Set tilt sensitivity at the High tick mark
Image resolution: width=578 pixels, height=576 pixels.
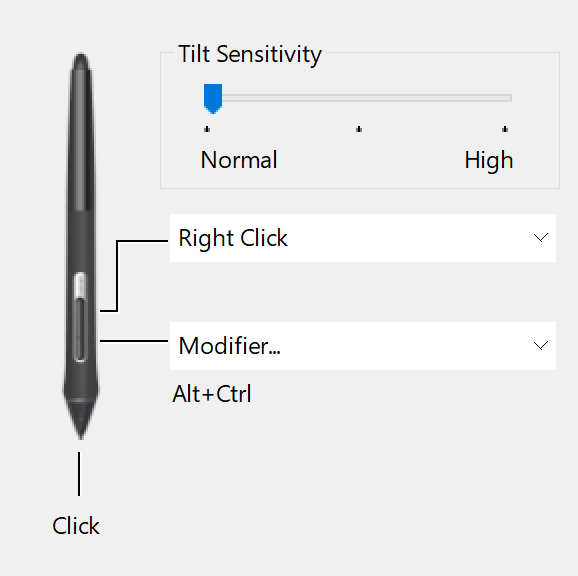point(505,129)
